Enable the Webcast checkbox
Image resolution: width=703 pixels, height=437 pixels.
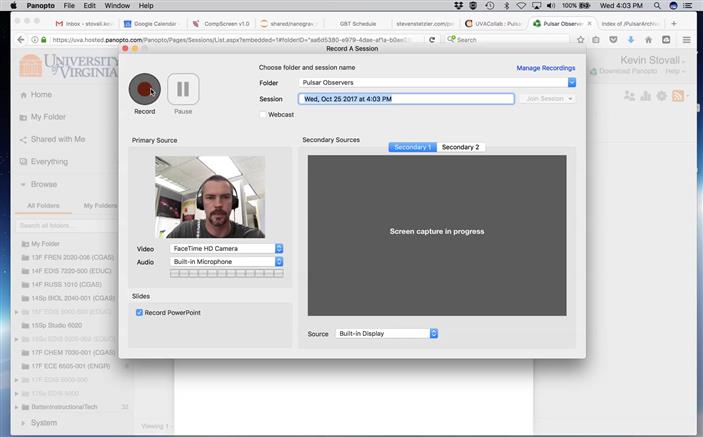pos(263,115)
